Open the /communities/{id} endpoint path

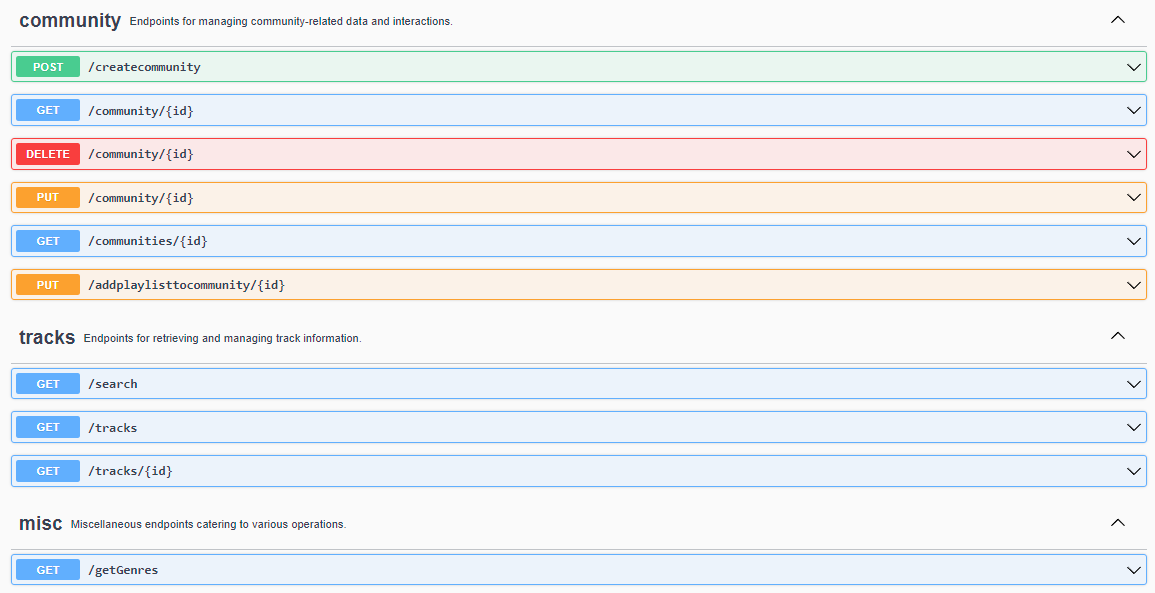[x=147, y=241]
